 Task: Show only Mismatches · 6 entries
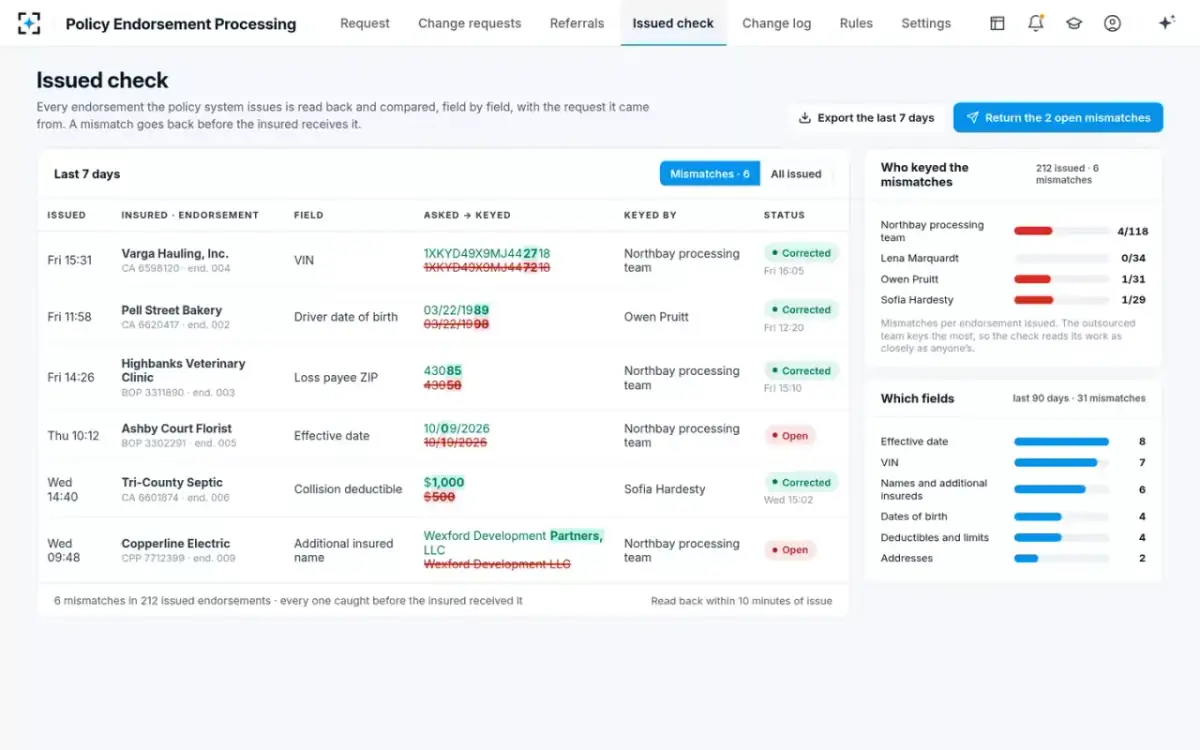[x=710, y=174]
